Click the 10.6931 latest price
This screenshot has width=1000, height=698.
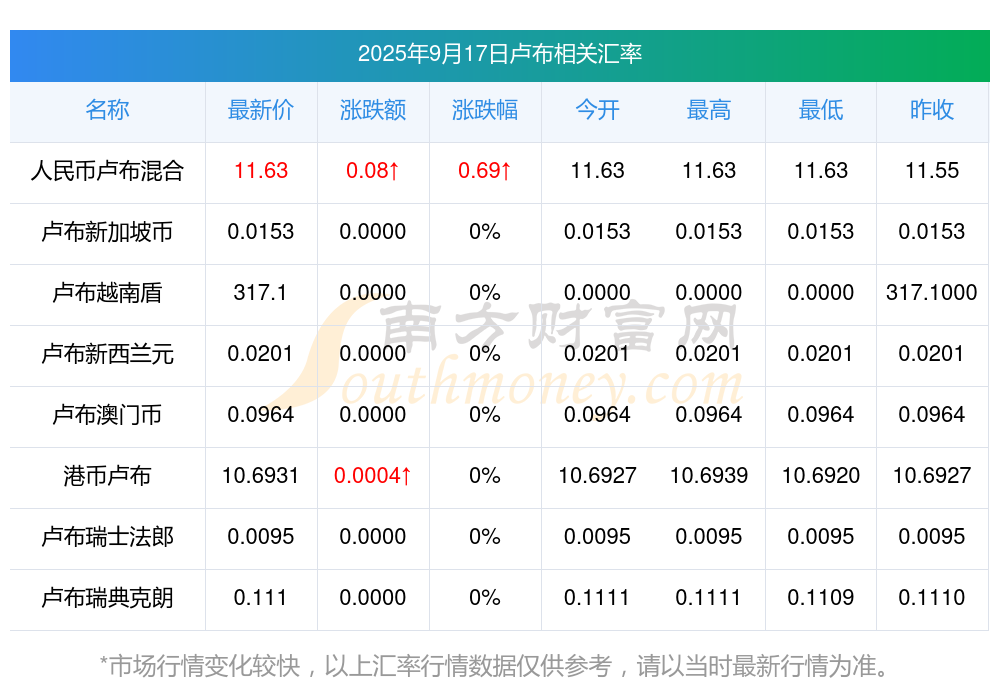pyautogui.click(x=260, y=476)
